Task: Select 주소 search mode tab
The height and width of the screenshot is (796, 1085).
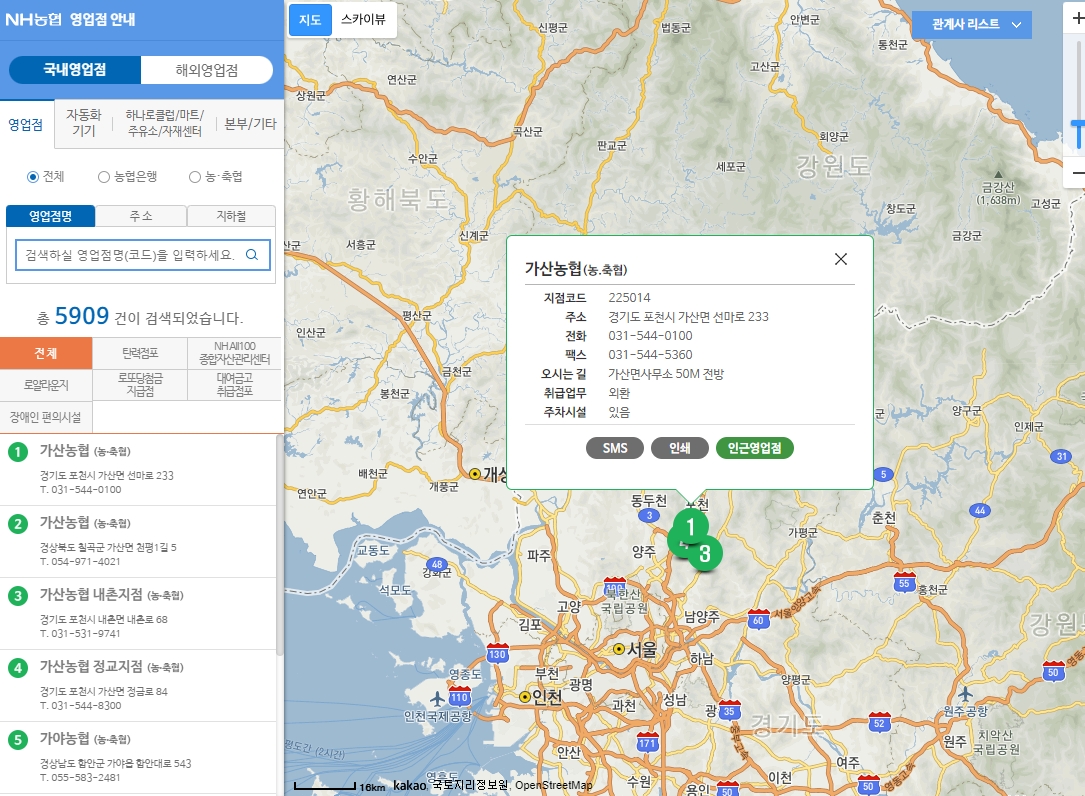Action: (141, 216)
